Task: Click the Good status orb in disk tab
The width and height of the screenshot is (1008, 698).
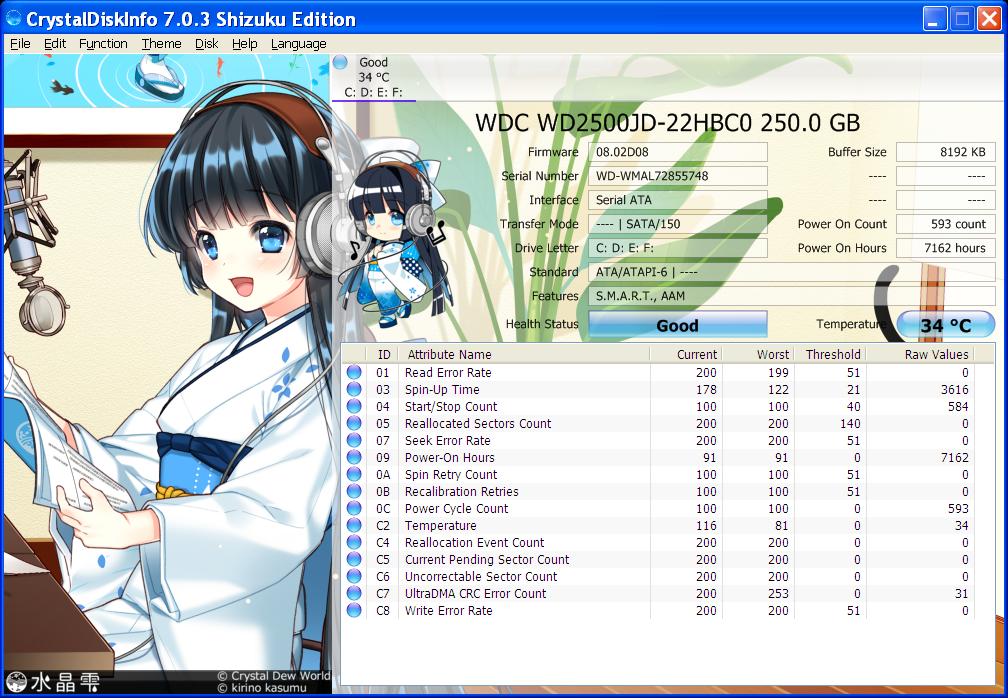Action: [x=341, y=62]
